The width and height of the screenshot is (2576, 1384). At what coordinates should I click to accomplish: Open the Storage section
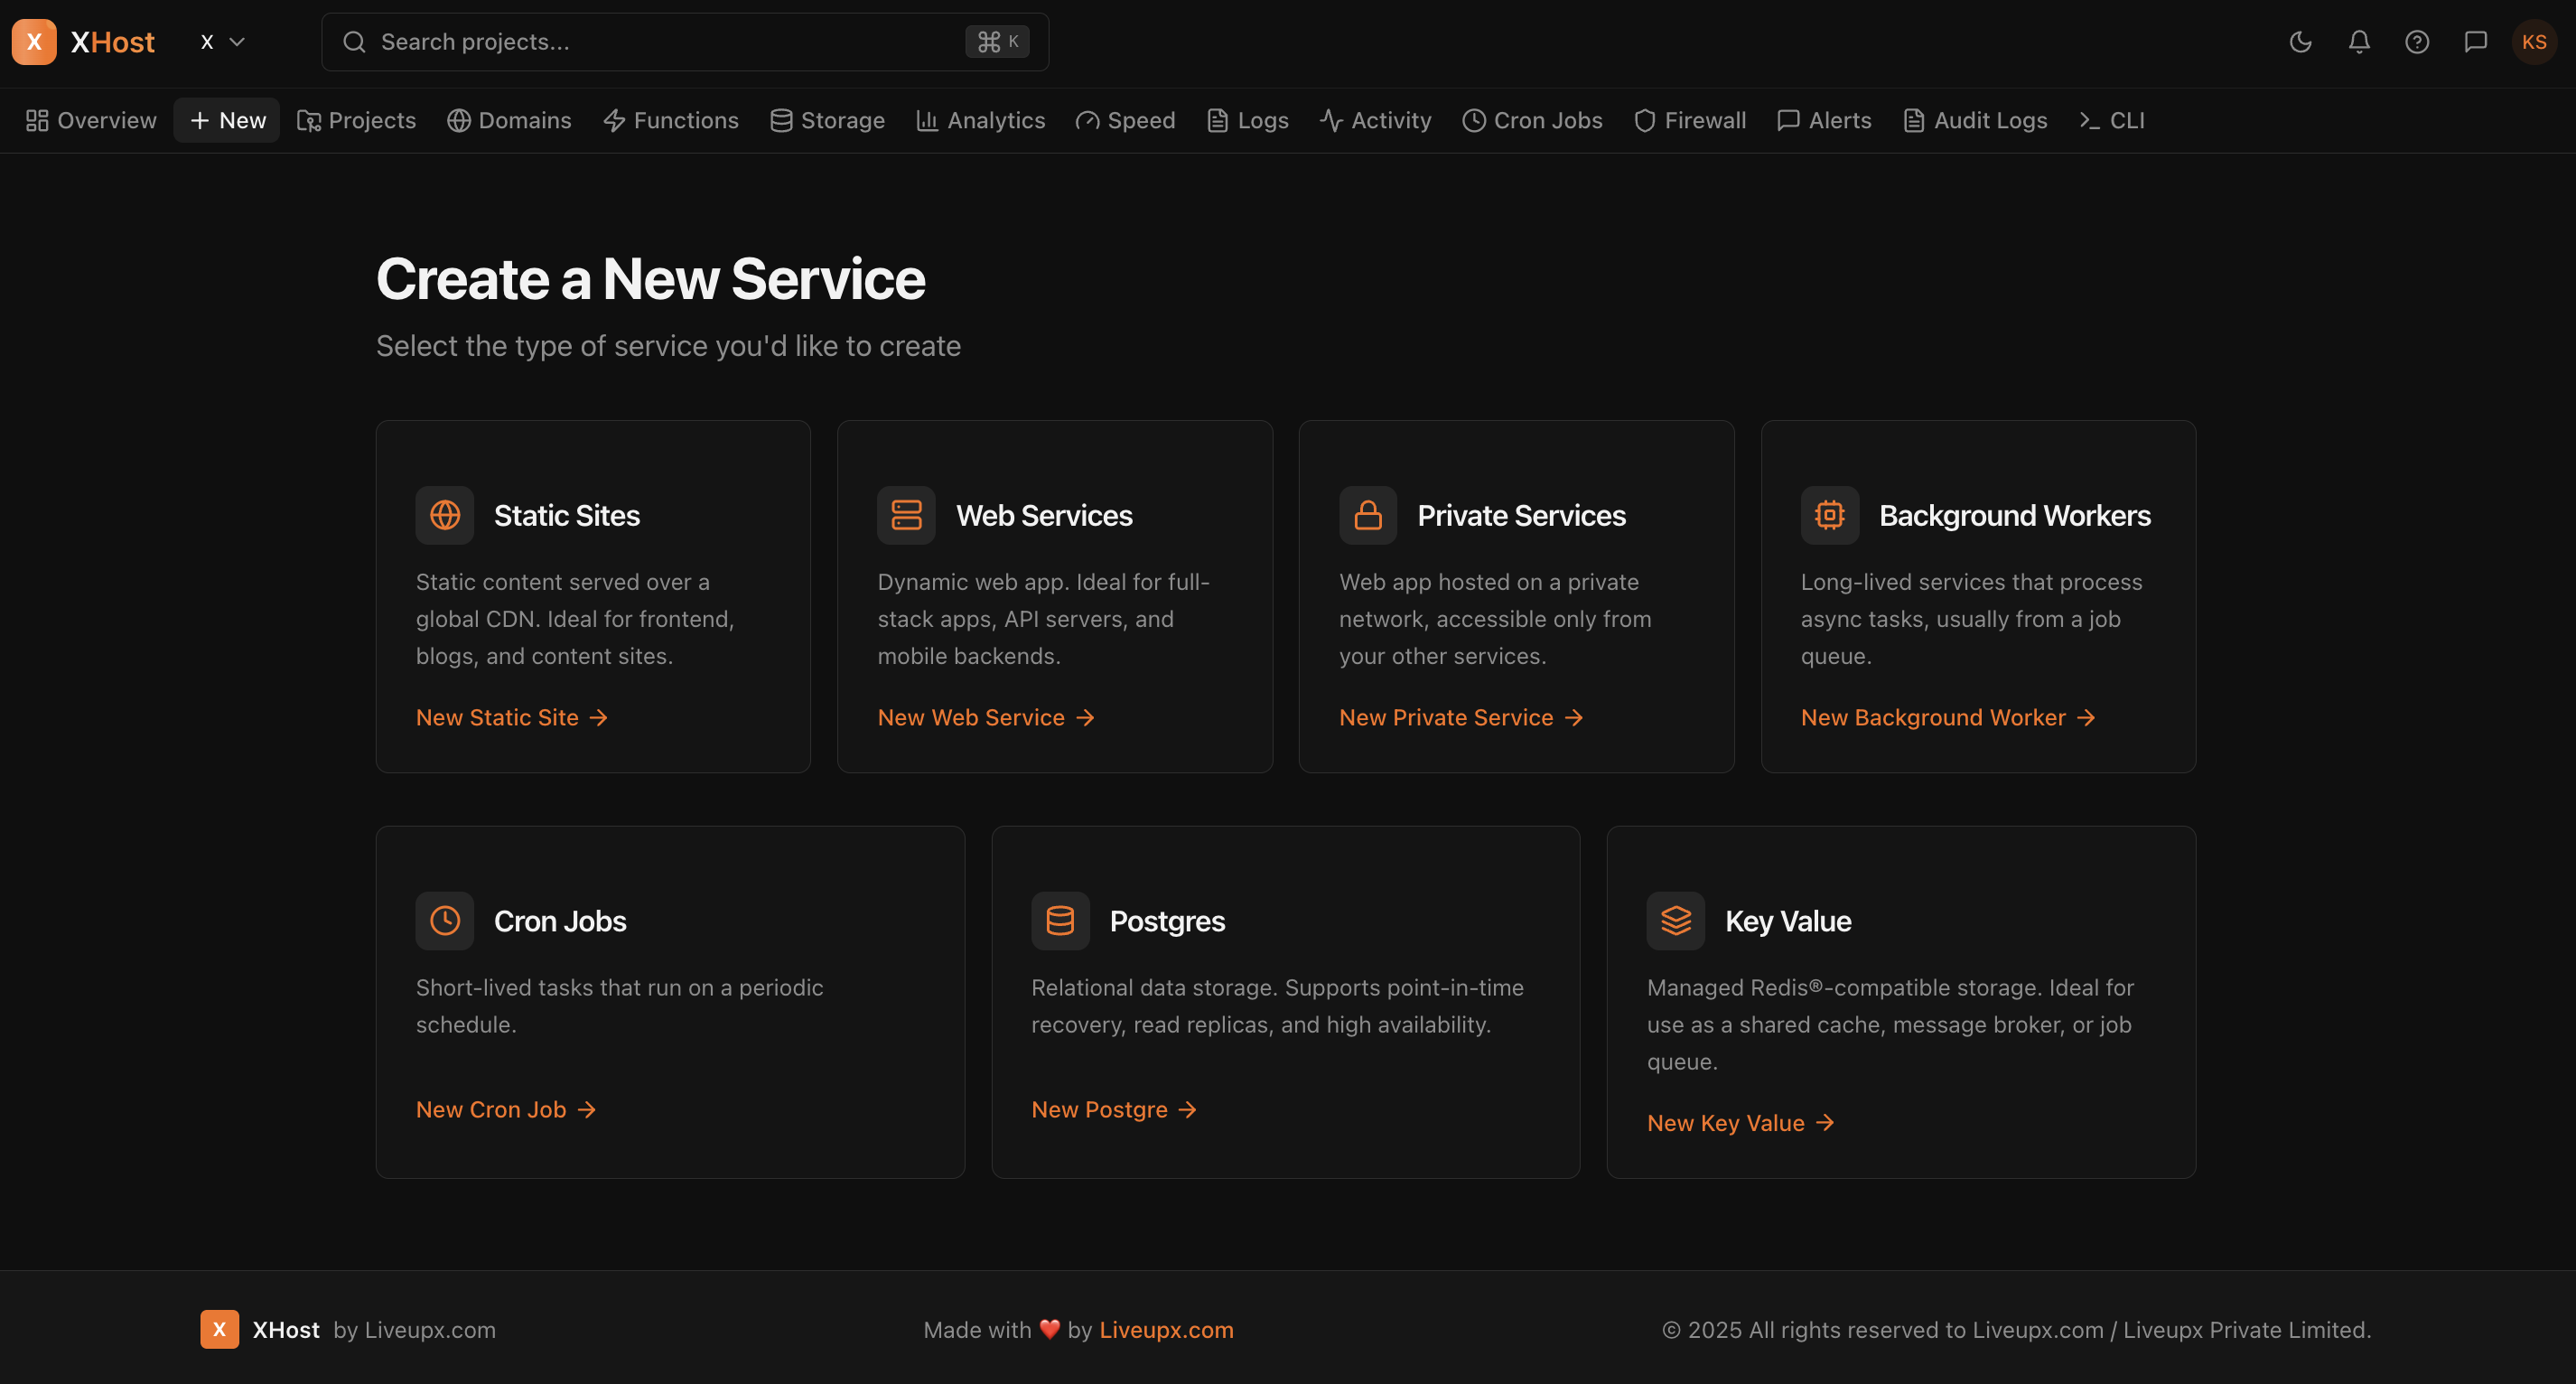pyautogui.click(x=826, y=120)
